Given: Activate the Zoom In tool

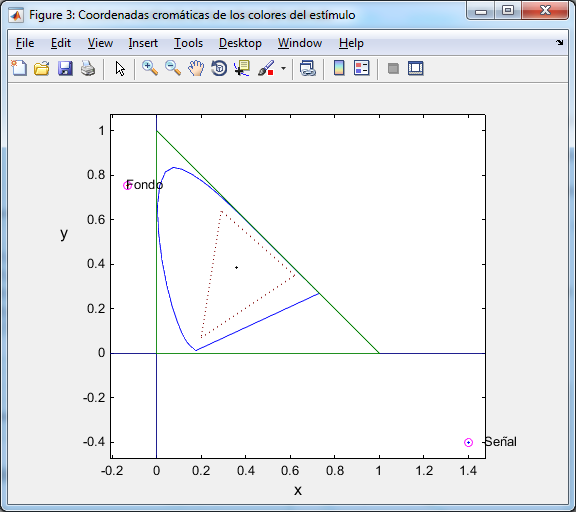Looking at the screenshot, I should pyautogui.click(x=150, y=68).
